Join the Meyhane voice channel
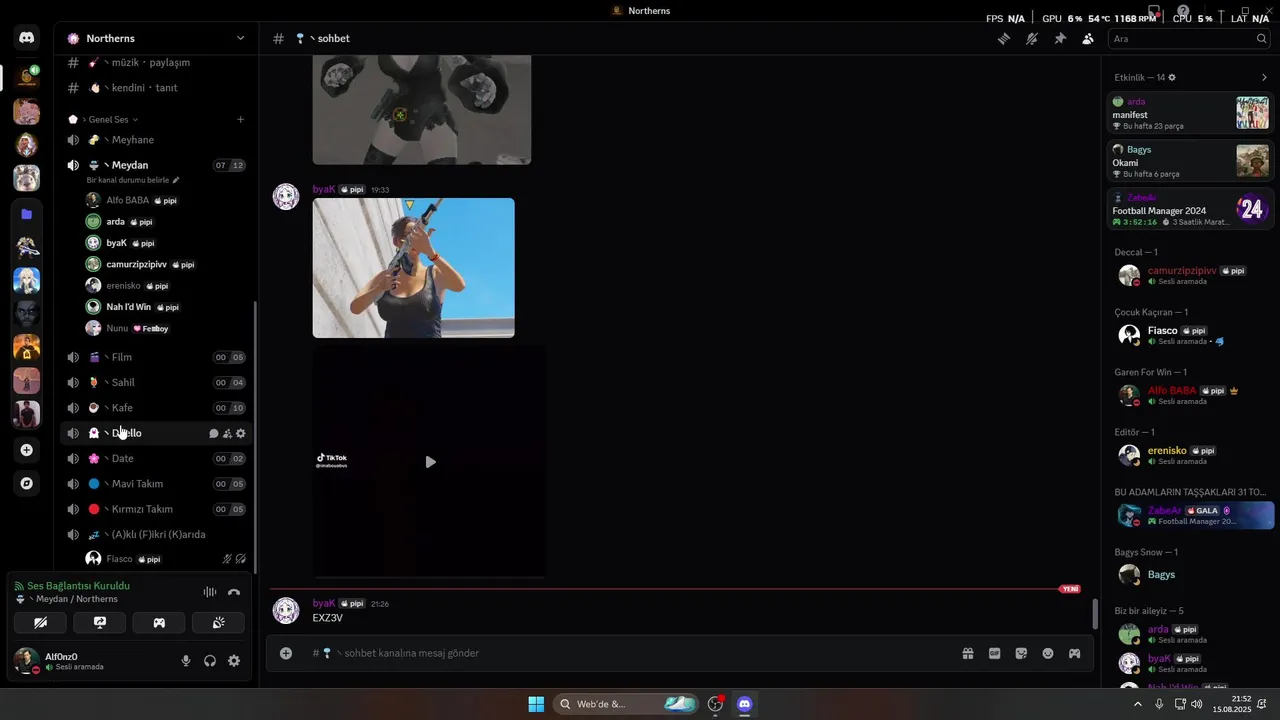This screenshot has height=720, width=1280. (x=156, y=140)
